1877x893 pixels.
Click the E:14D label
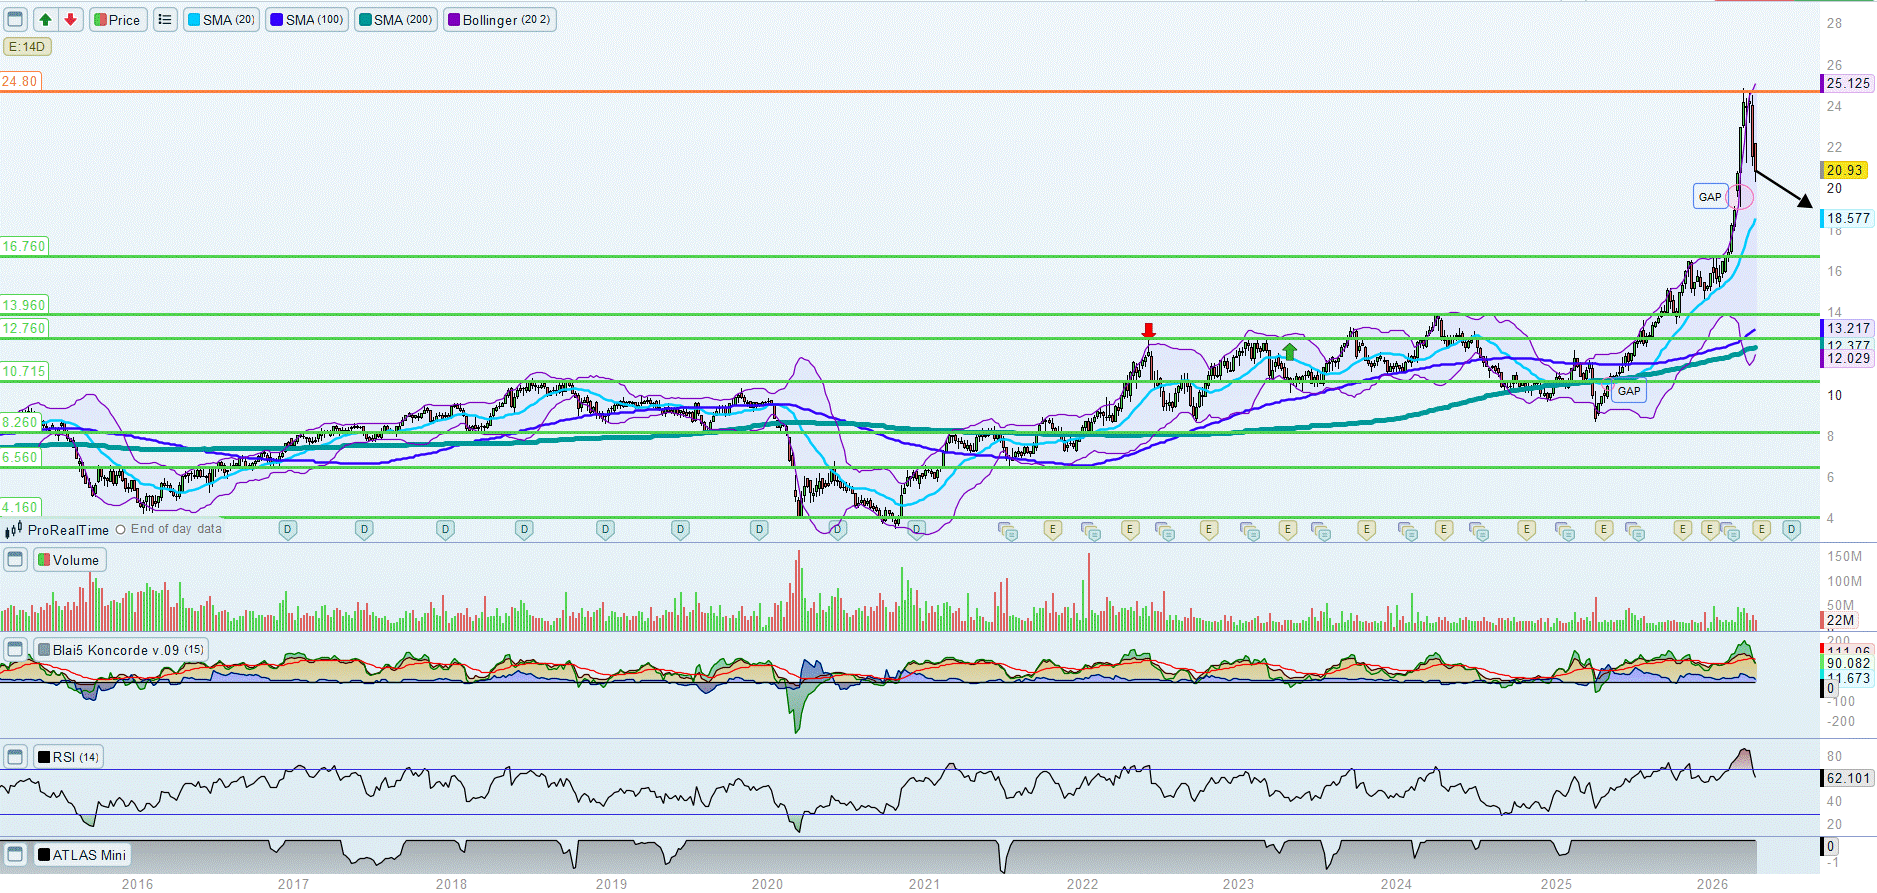(x=27, y=46)
